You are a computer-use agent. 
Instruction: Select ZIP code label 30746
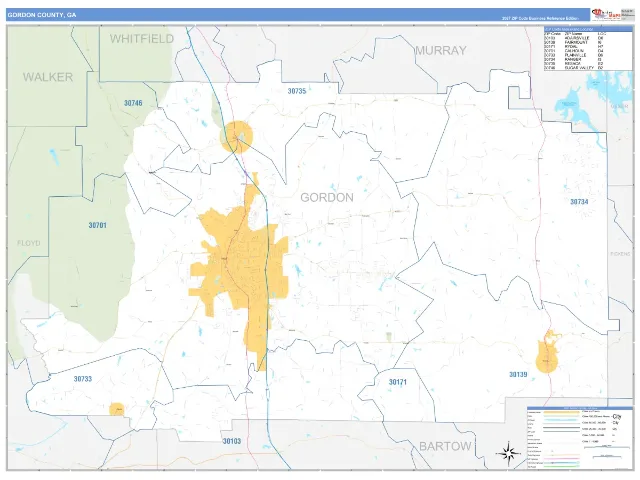pyautogui.click(x=133, y=103)
